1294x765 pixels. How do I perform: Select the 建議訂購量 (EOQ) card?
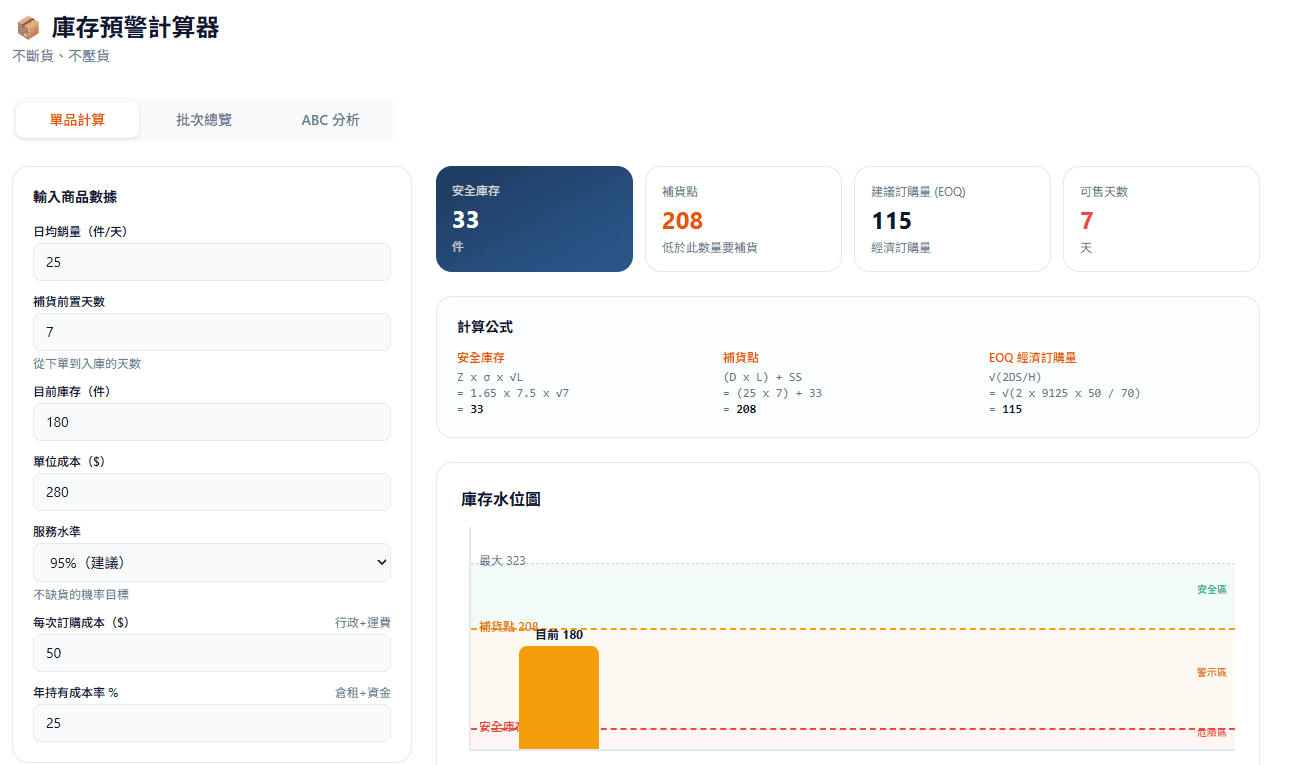coord(952,219)
